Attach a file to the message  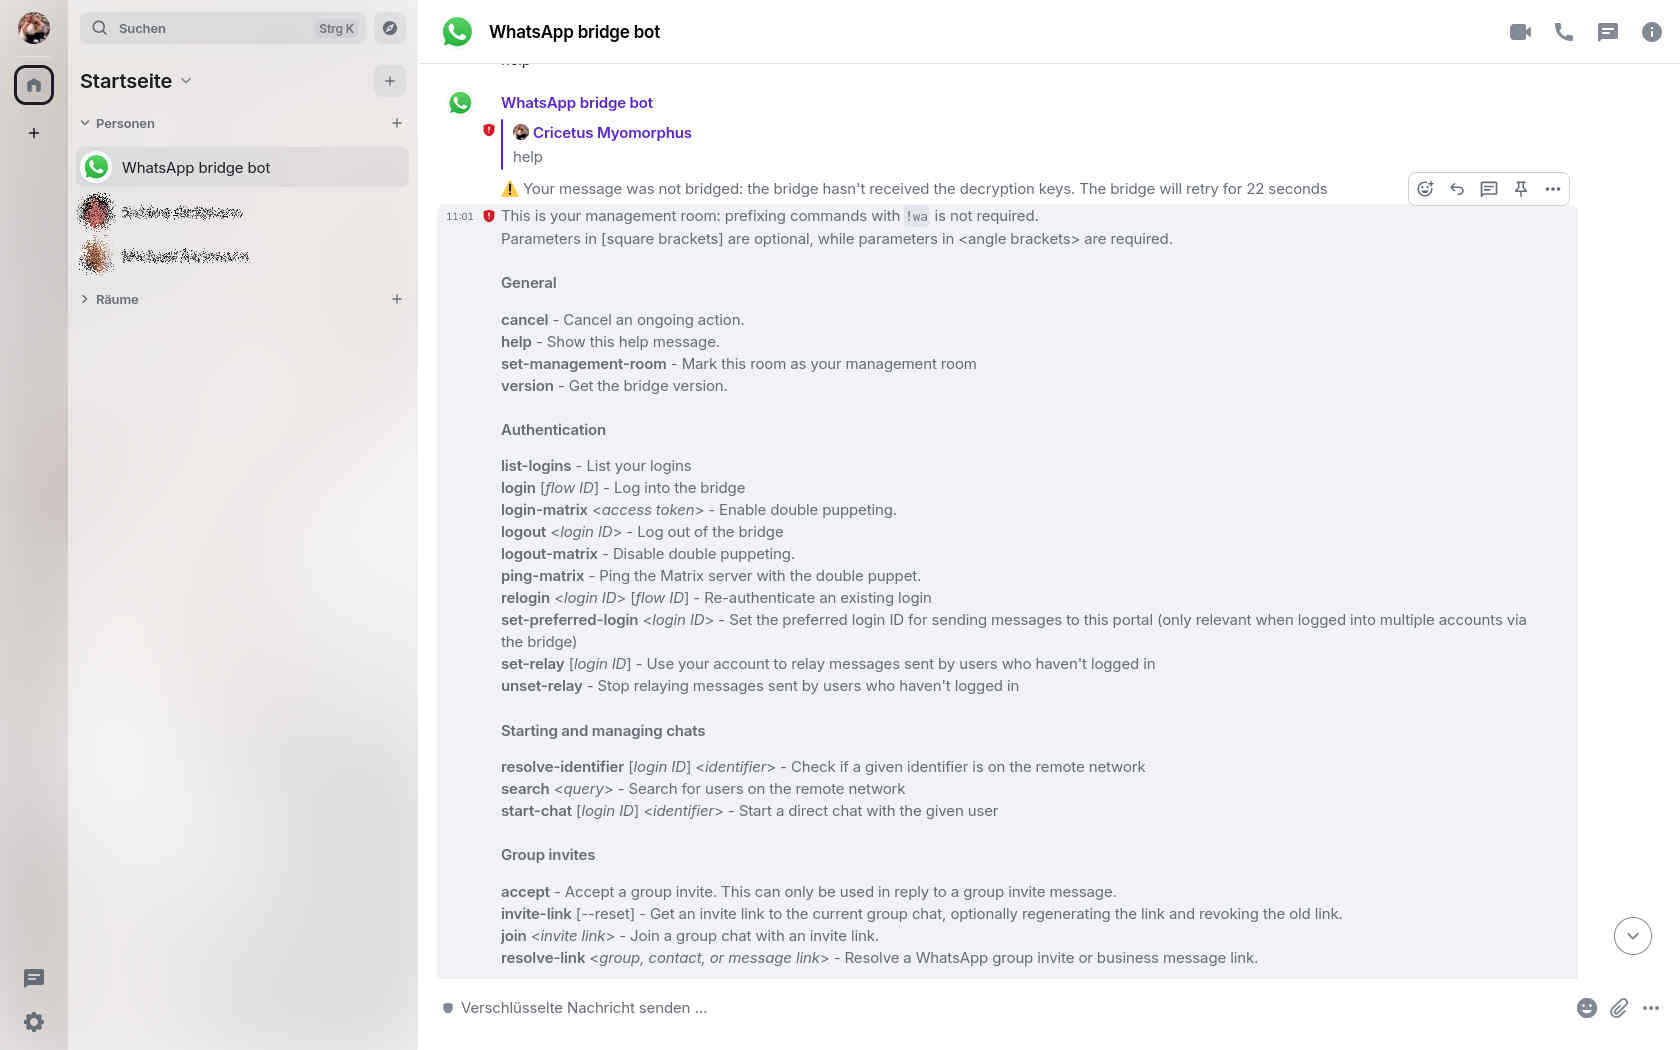[x=1619, y=1008]
